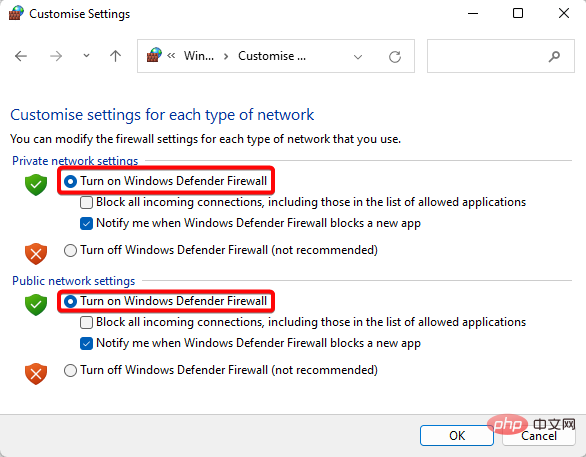Click the Win... breadcrumb segment
Screen dimensions: 586x457
click(x=199, y=56)
